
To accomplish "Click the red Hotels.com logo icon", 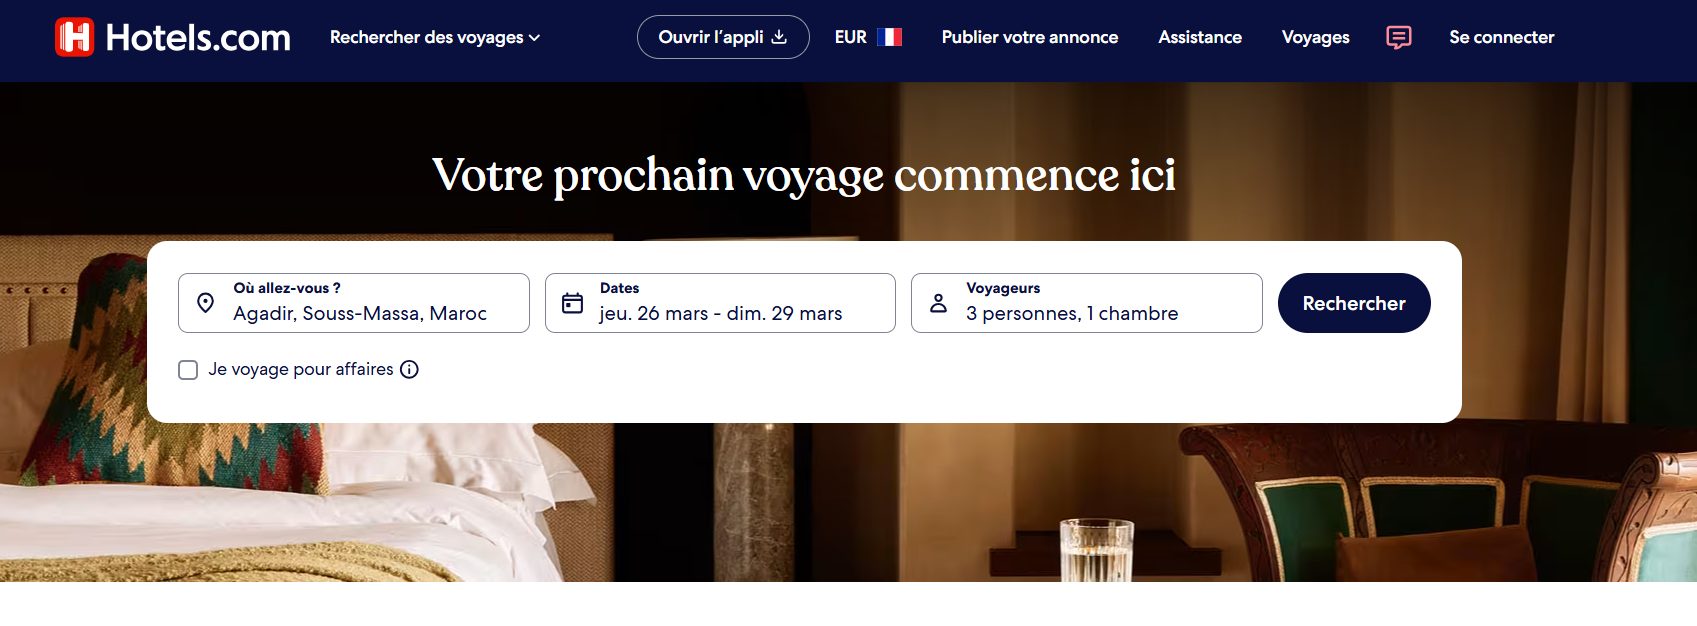I will (x=74, y=37).
